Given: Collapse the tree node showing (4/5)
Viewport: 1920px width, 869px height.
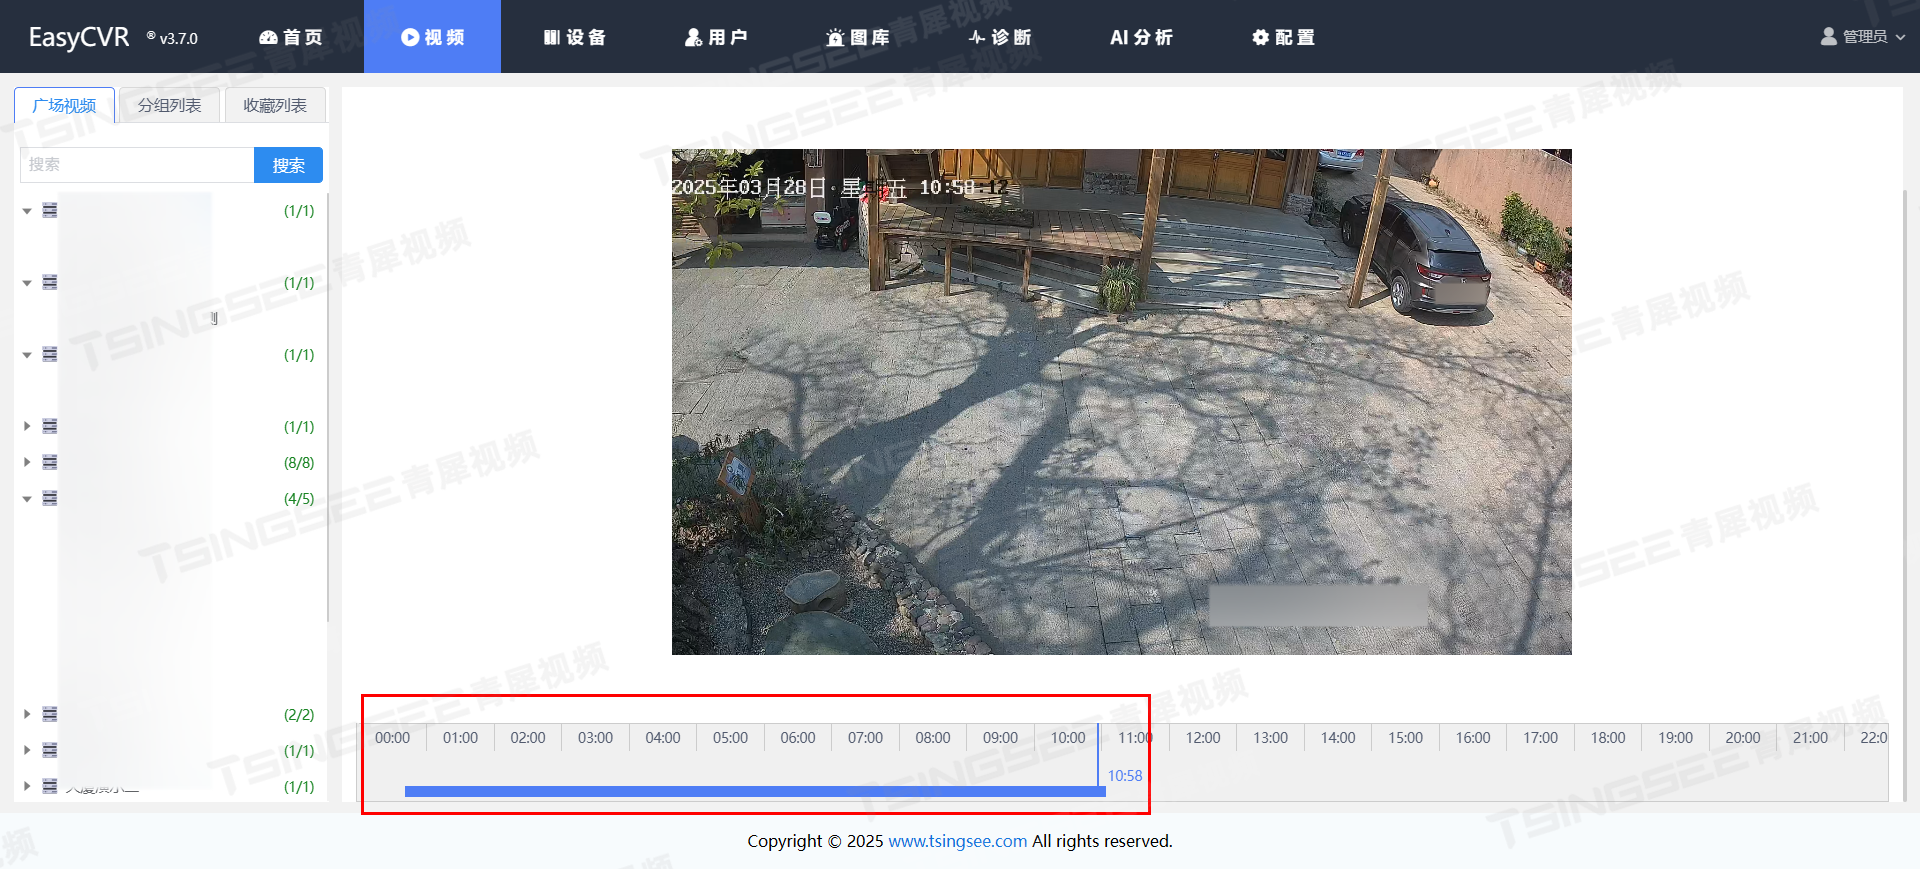Looking at the screenshot, I should 27,498.
